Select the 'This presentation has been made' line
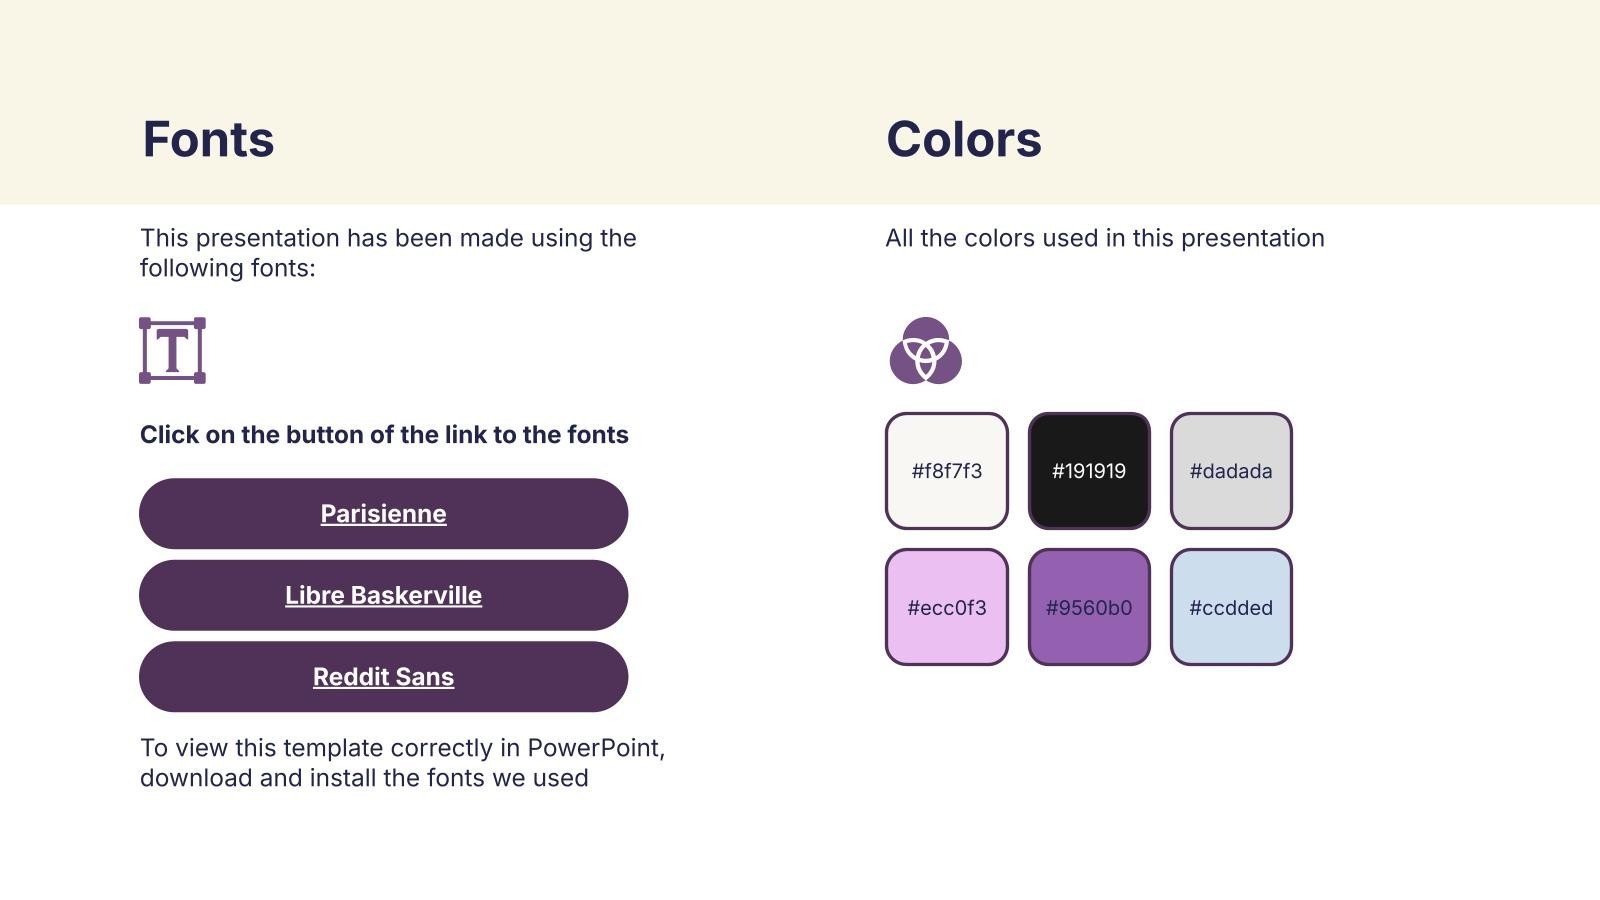Viewport: 1600px width, 900px height. [x=388, y=238]
